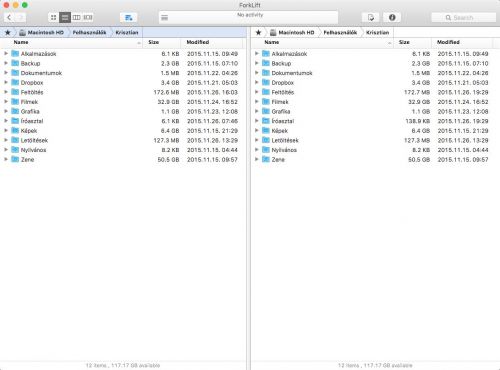
Task: Select Letöltések folder icon in left pane
Action: coord(15,140)
